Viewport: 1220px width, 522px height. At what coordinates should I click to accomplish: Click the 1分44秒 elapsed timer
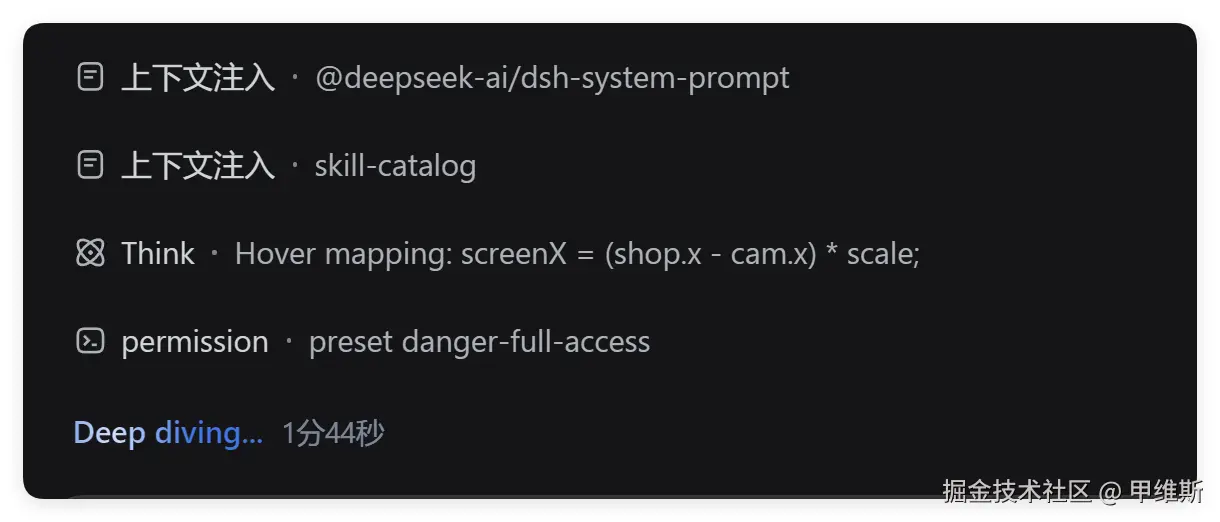point(333,434)
